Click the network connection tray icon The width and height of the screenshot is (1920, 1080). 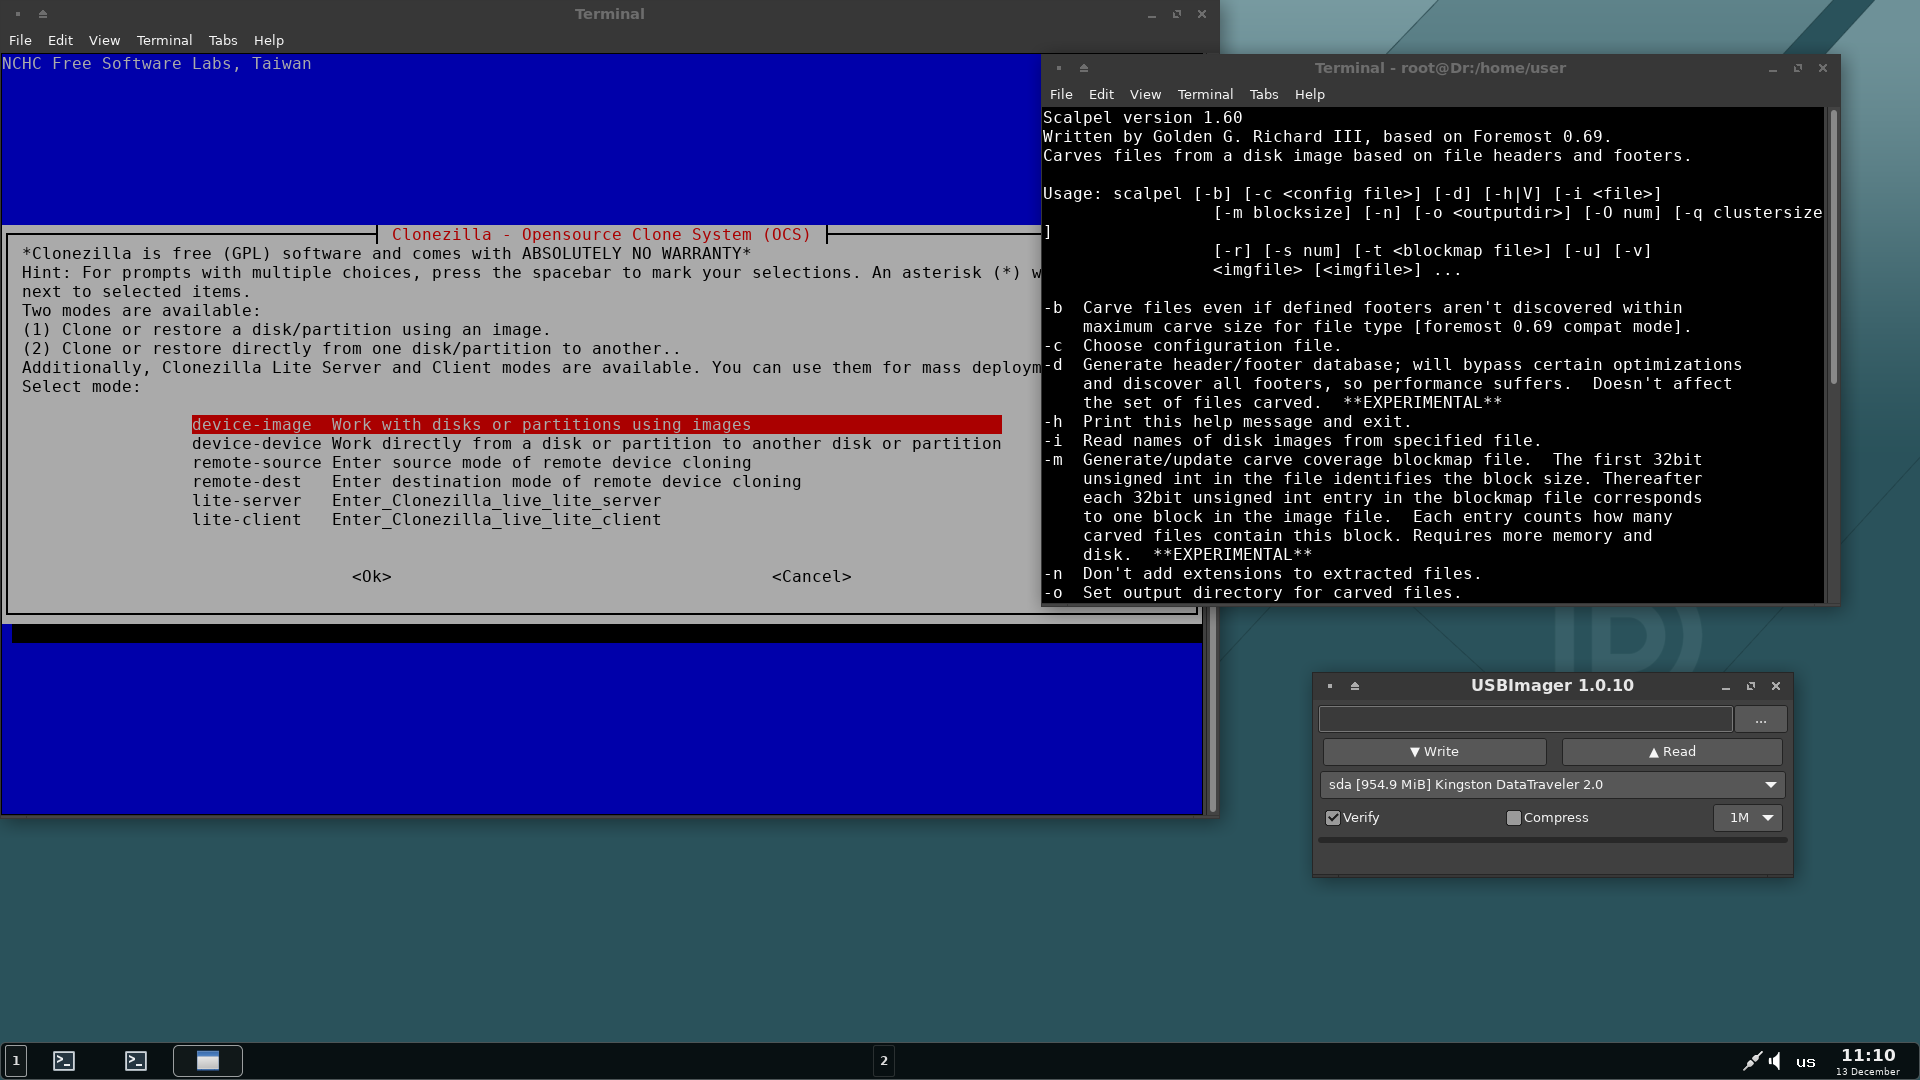1752,1061
